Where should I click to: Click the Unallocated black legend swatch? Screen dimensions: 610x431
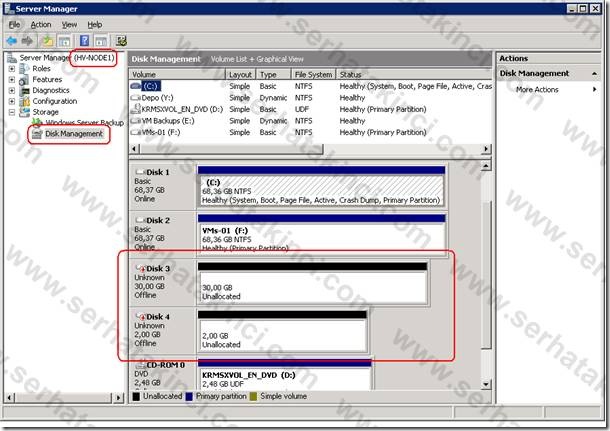click(x=136, y=396)
